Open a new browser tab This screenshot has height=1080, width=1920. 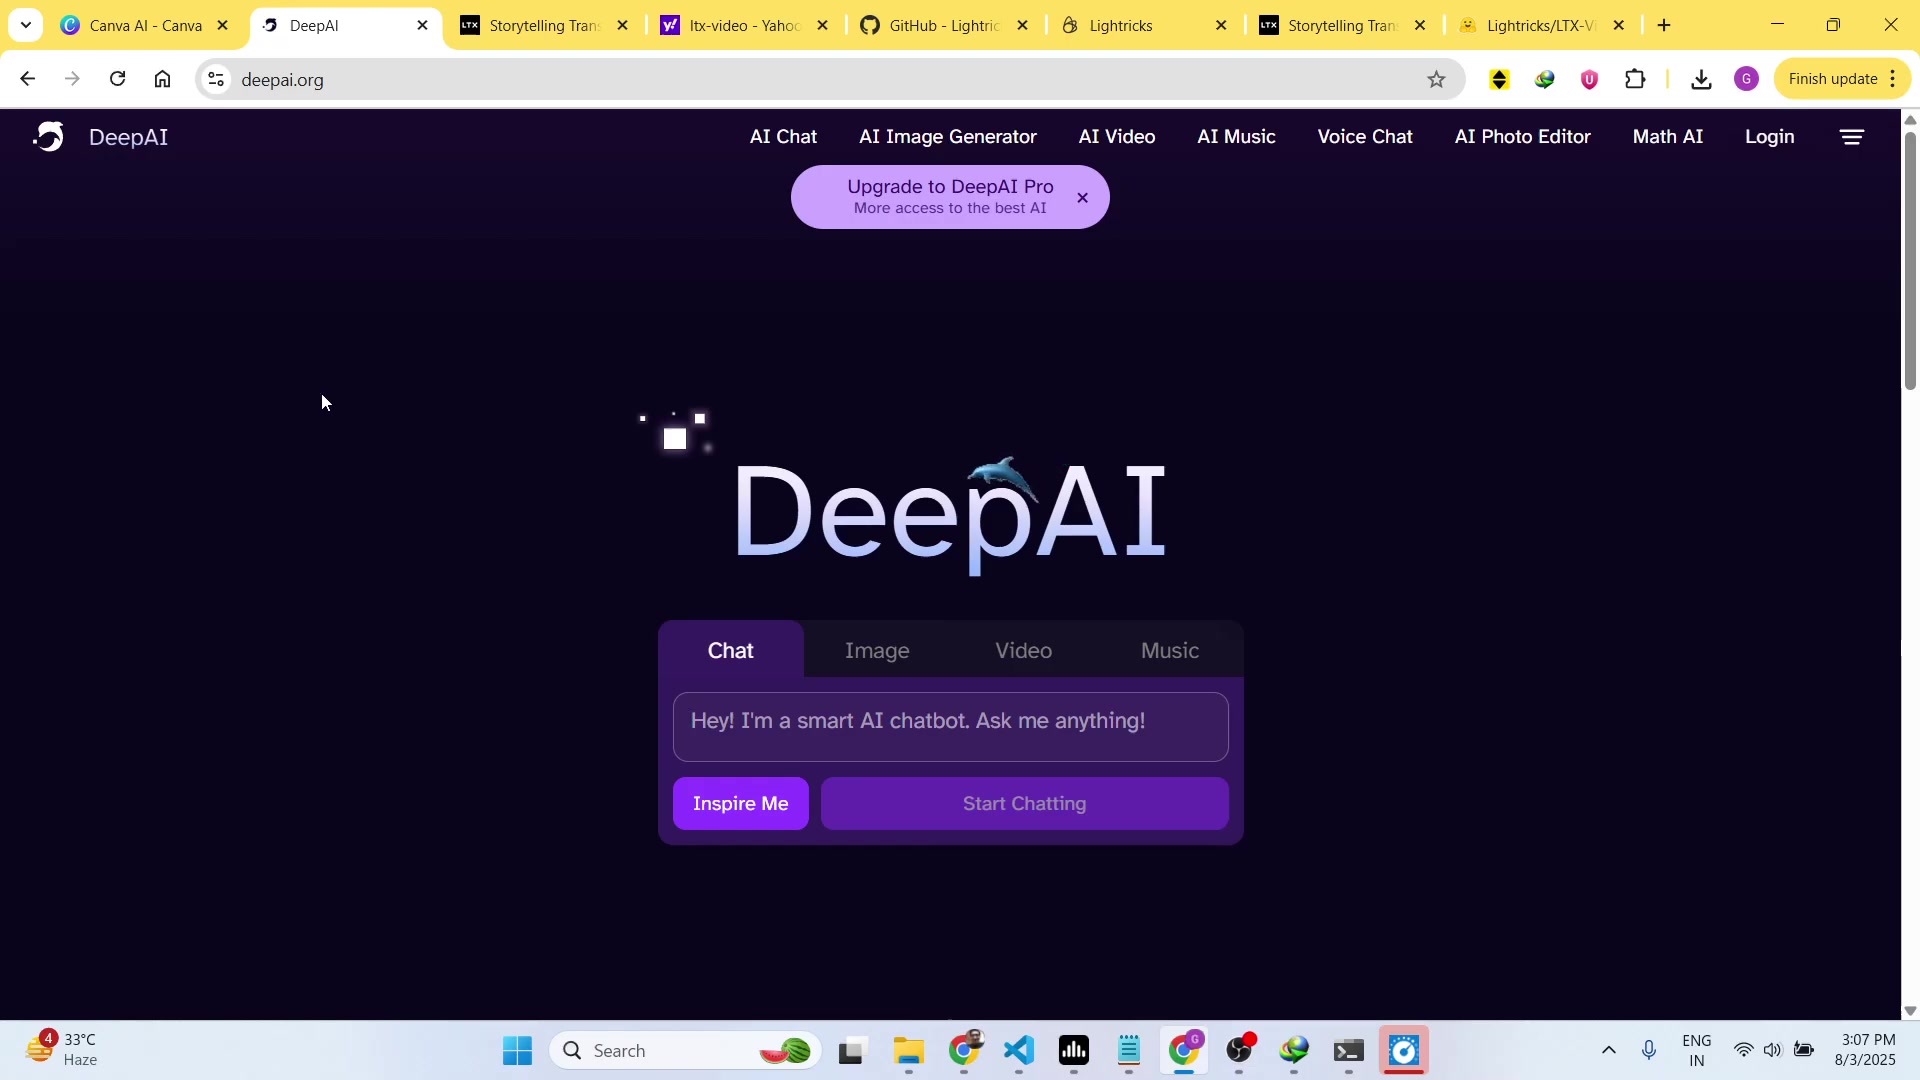(1664, 25)
